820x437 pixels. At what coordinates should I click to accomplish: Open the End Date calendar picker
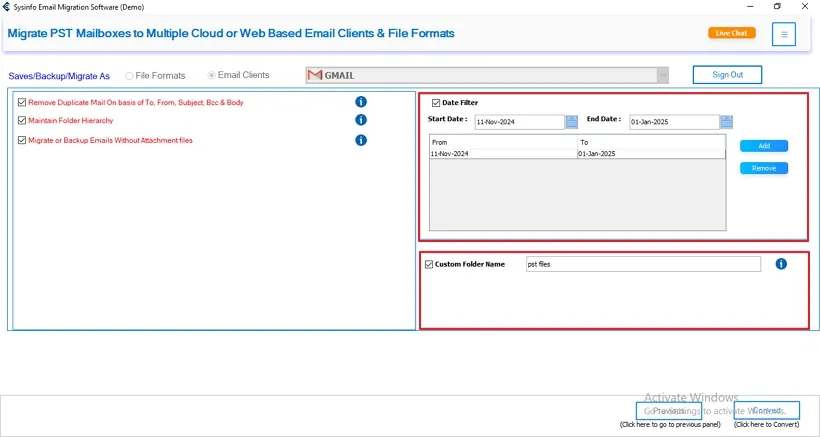tap(726, 122)
